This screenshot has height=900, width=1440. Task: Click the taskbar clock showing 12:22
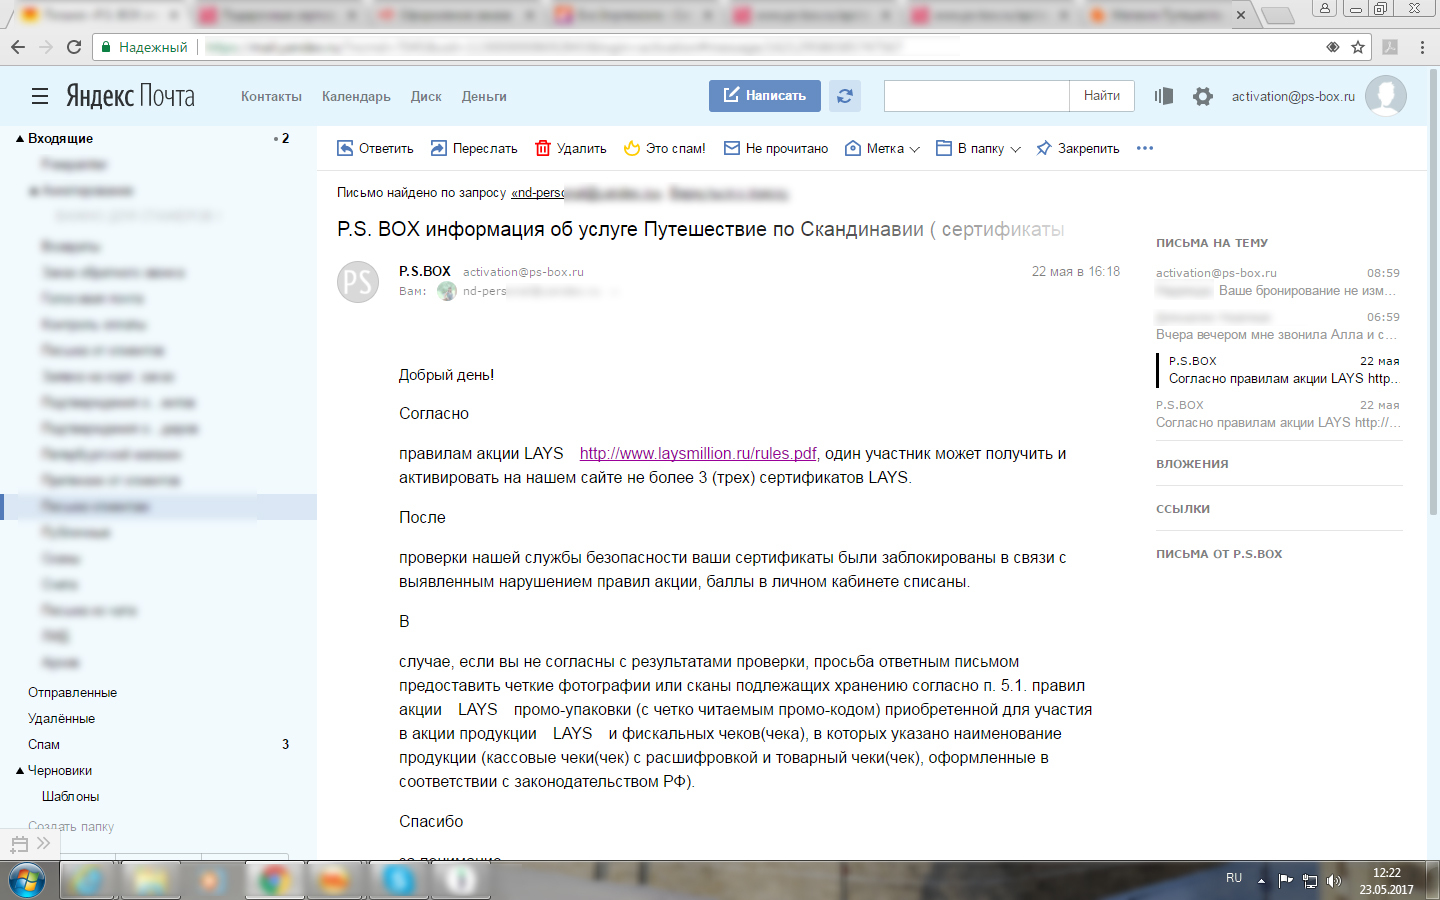[1386, 881]
